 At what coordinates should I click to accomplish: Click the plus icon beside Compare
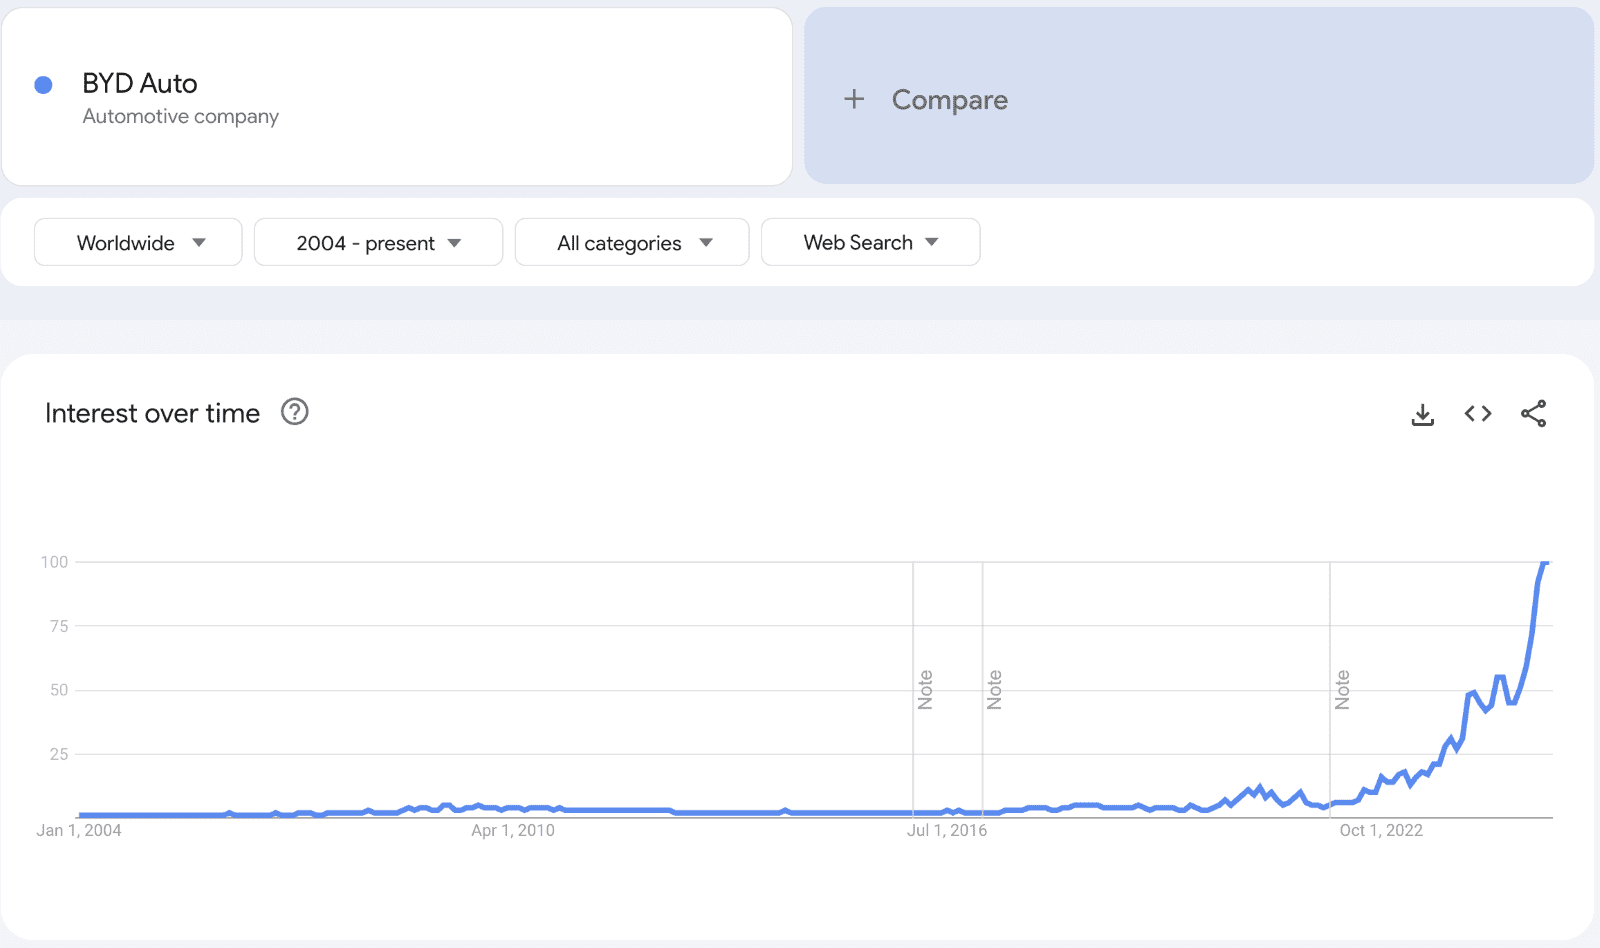(x=854, y=99)
